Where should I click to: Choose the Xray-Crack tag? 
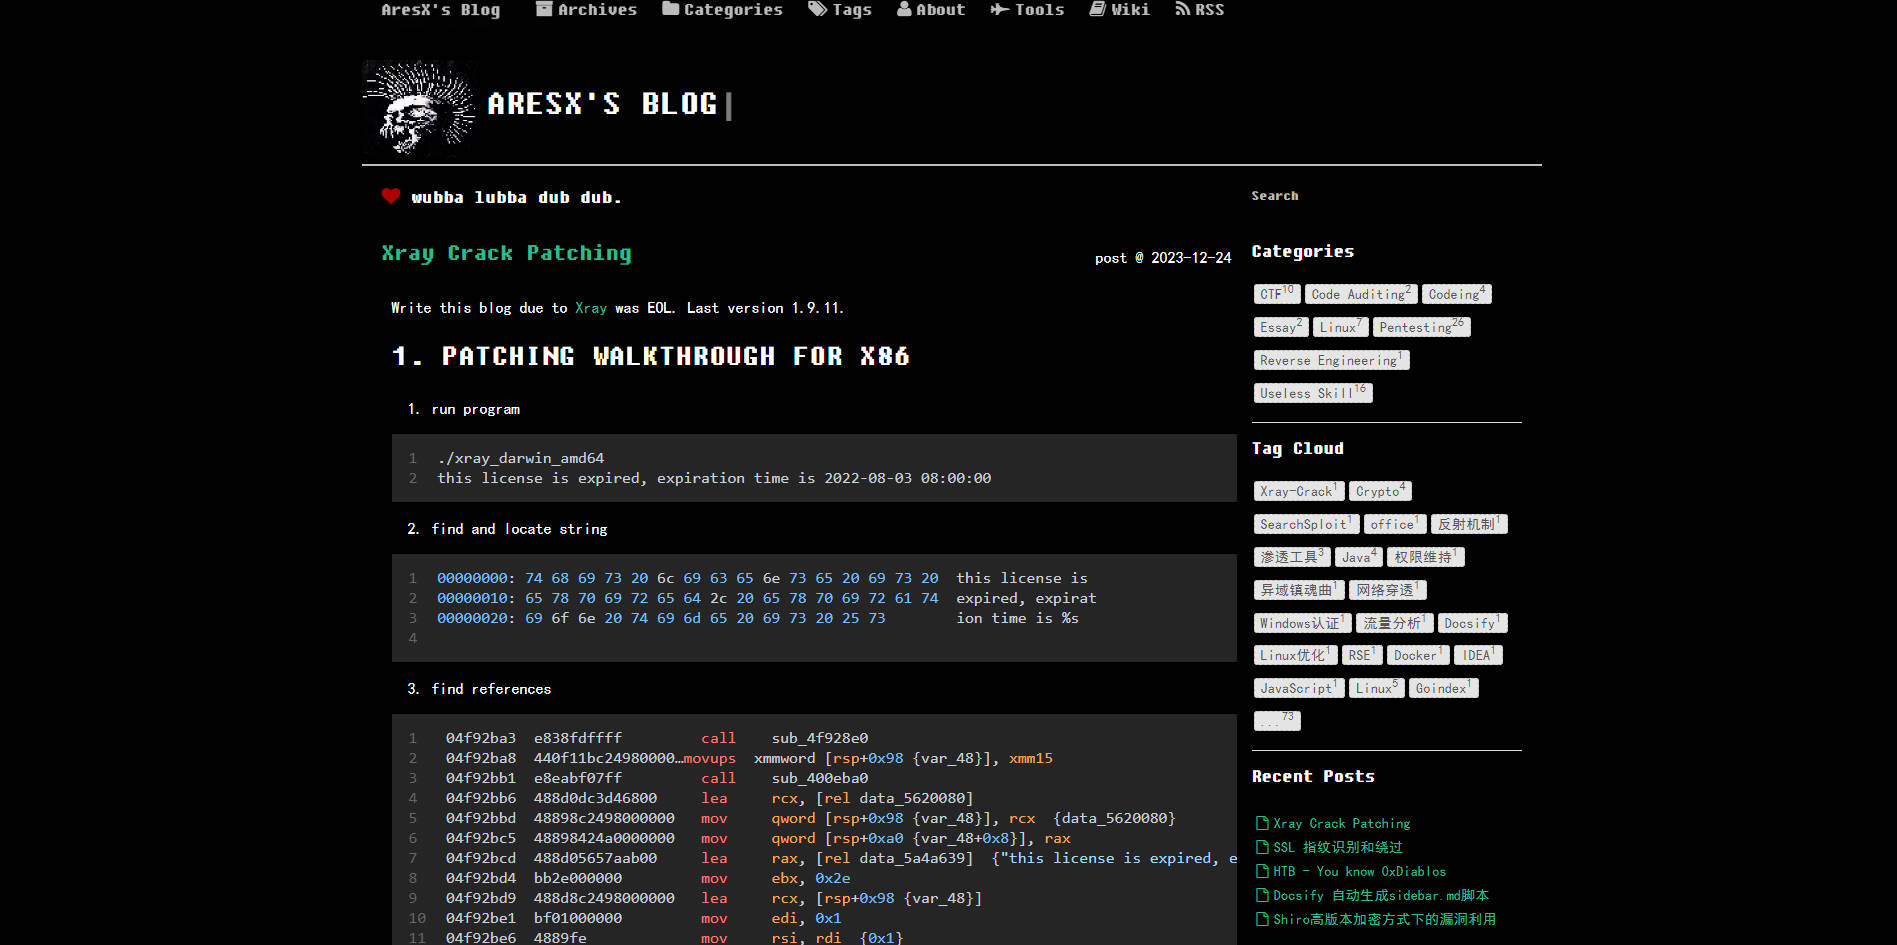click(x=1298, y=491)
